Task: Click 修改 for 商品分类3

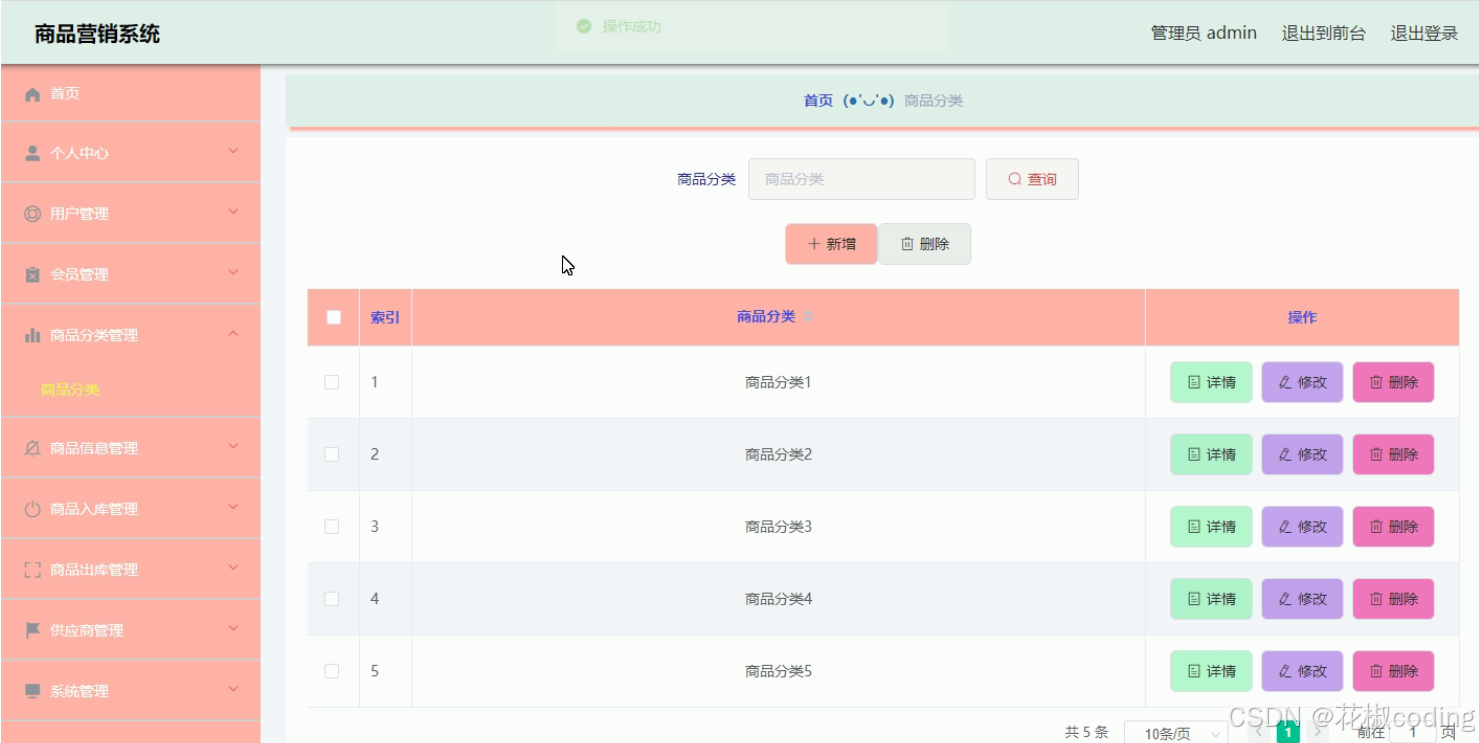Action: point(1302,526)
